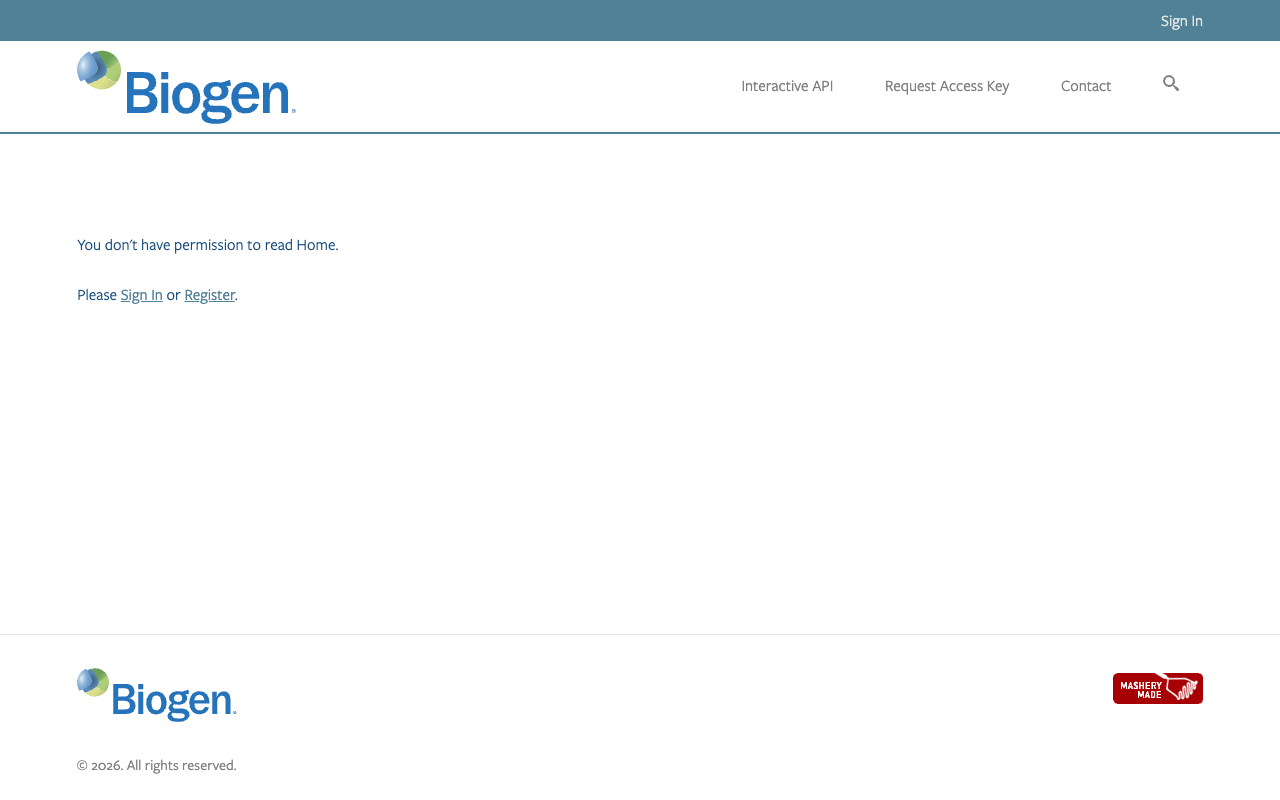Select the "You don't have permission to read Home." text
This screenshot has height=800, width=1280.
click(x=208, y=245)
